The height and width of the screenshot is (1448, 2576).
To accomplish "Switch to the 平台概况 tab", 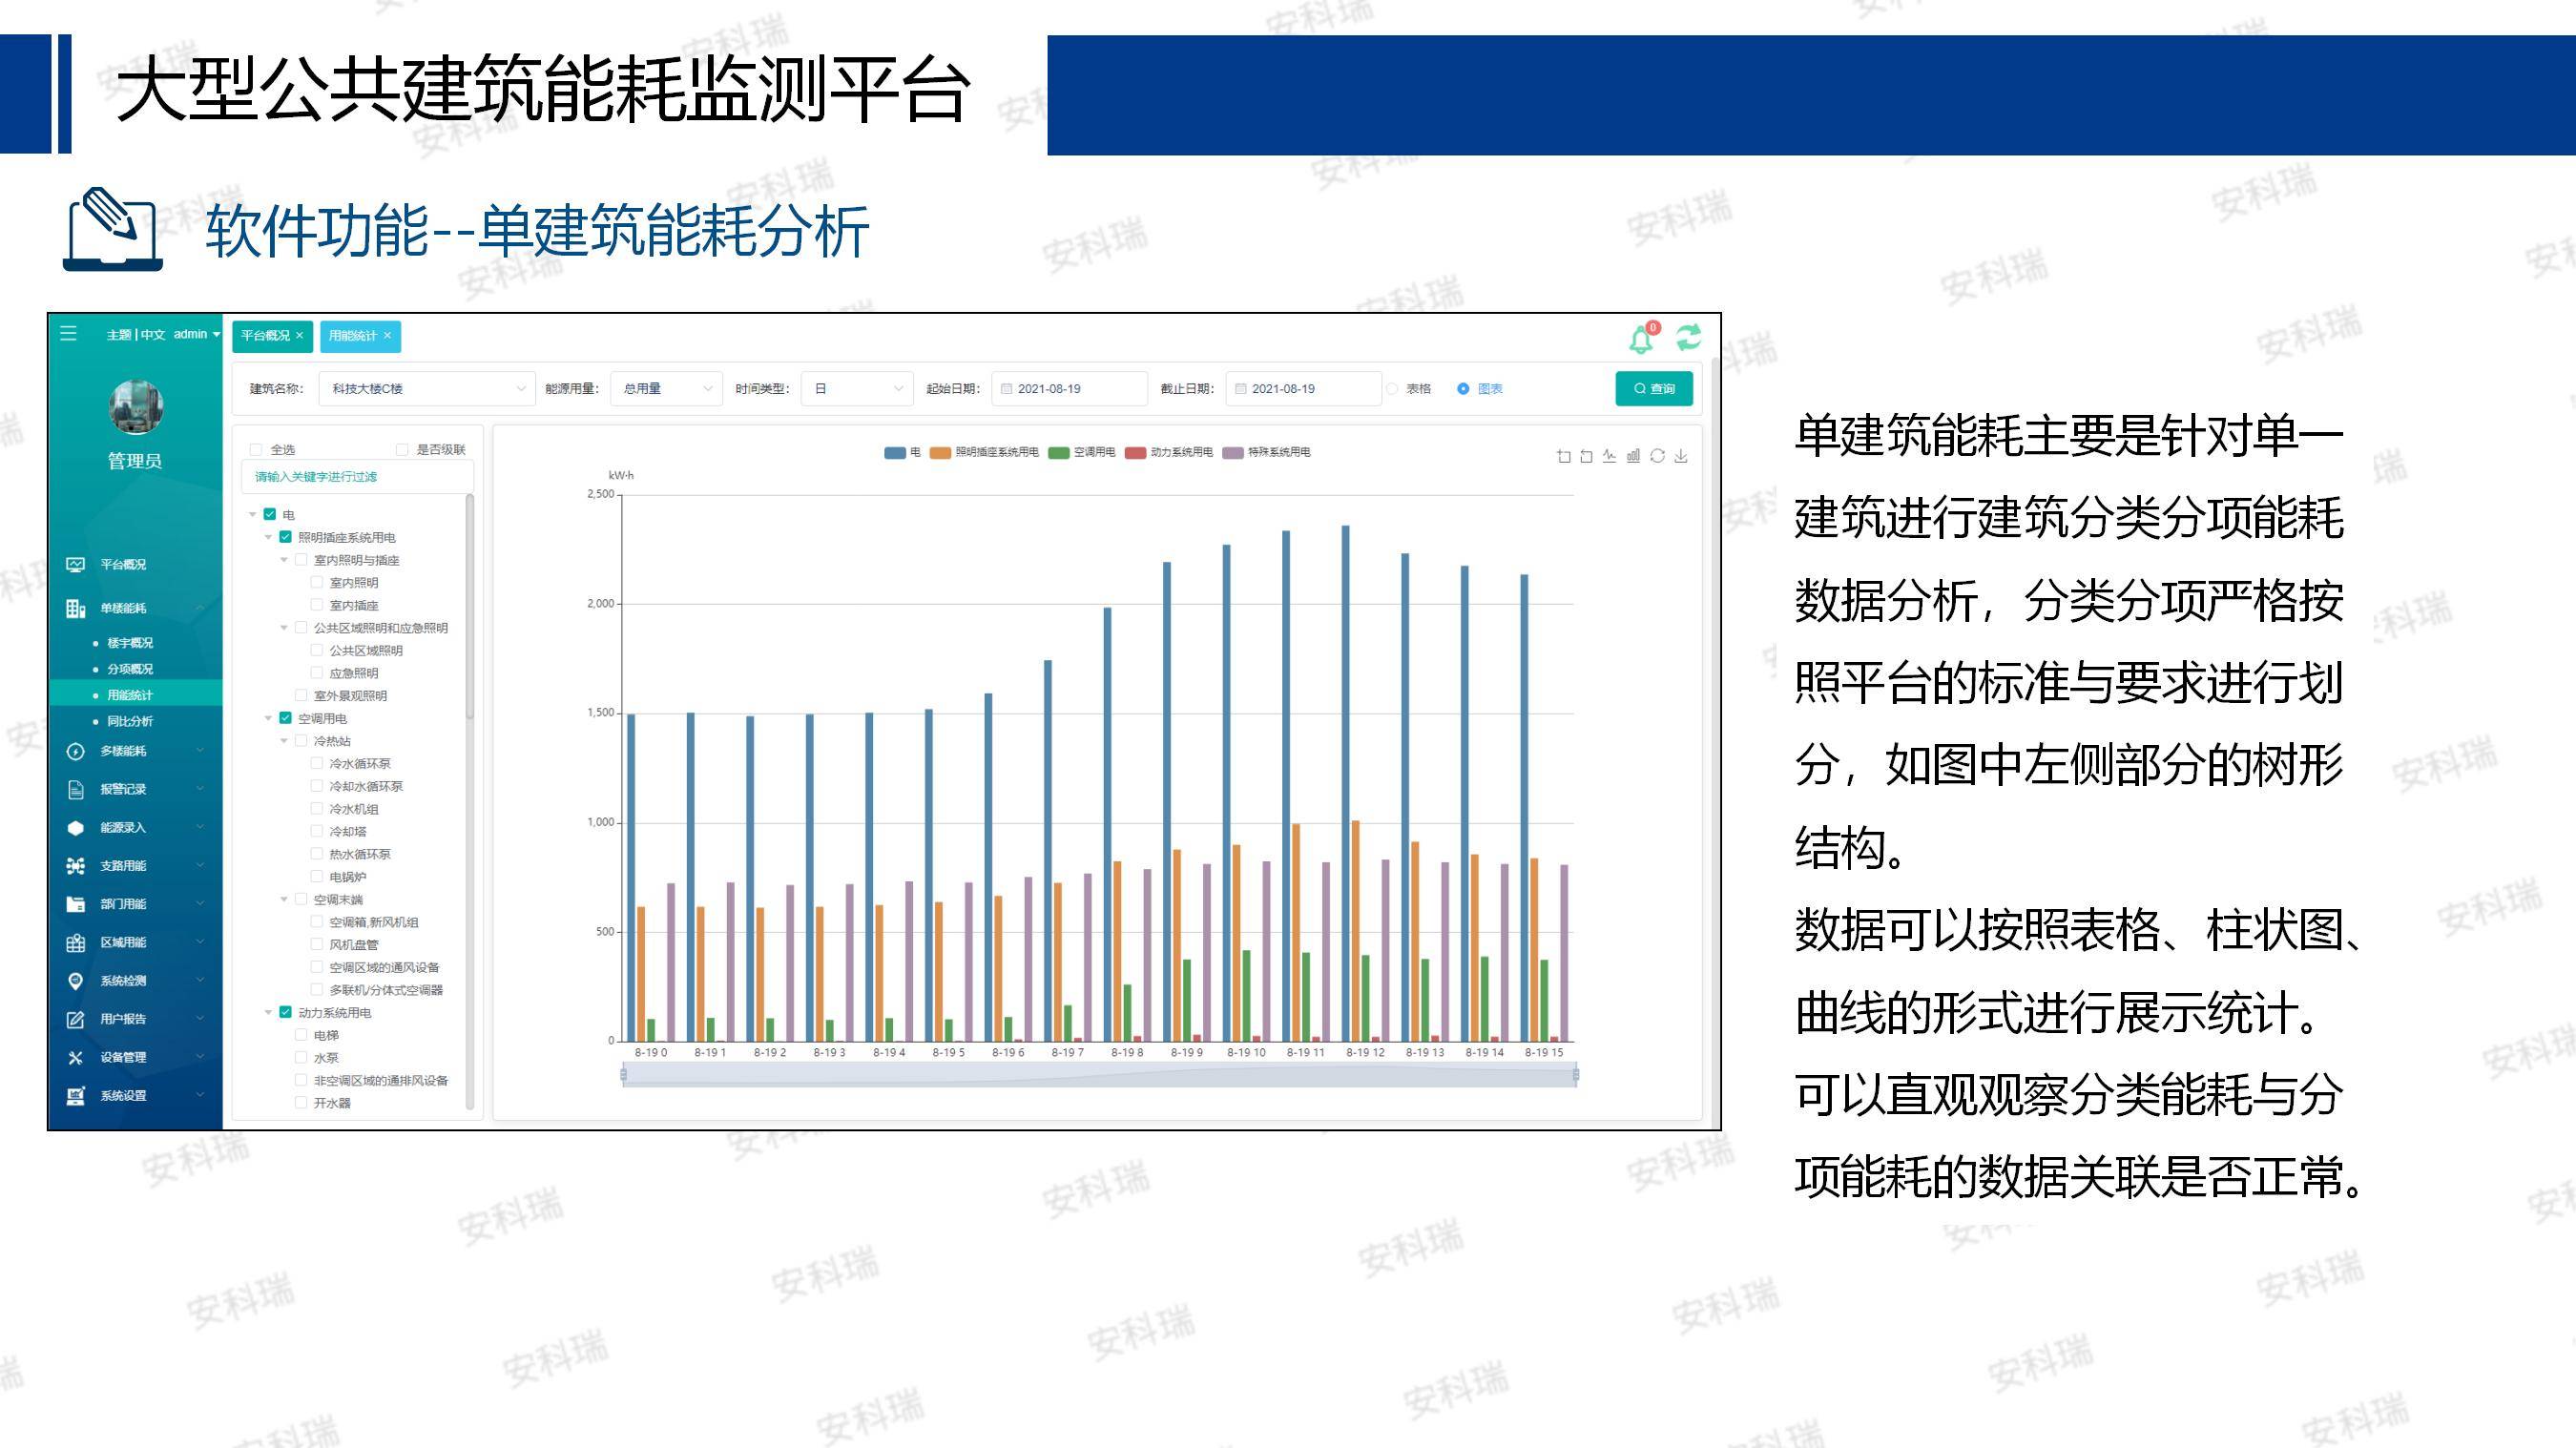I will tap(265, 336).
